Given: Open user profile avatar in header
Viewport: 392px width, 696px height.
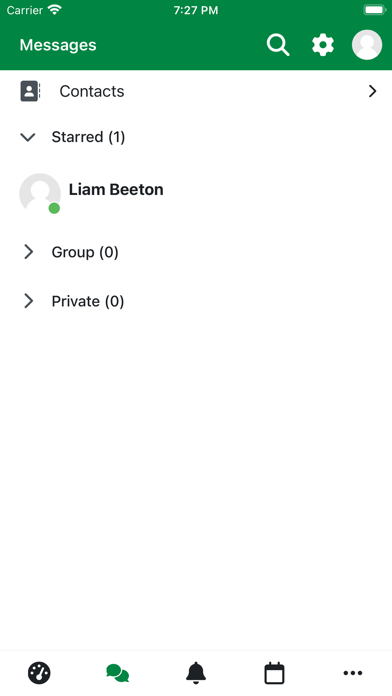Looking at the screenshot, I should (367, 45).
